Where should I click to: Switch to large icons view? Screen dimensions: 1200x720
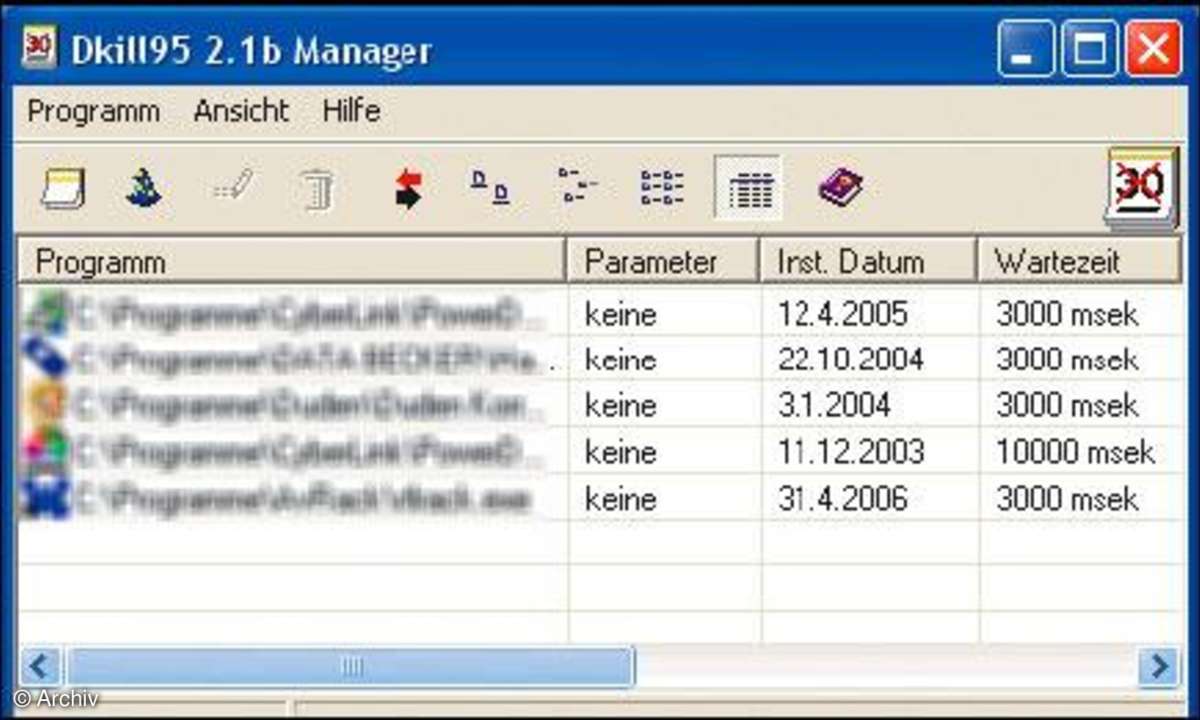[490, 188]
